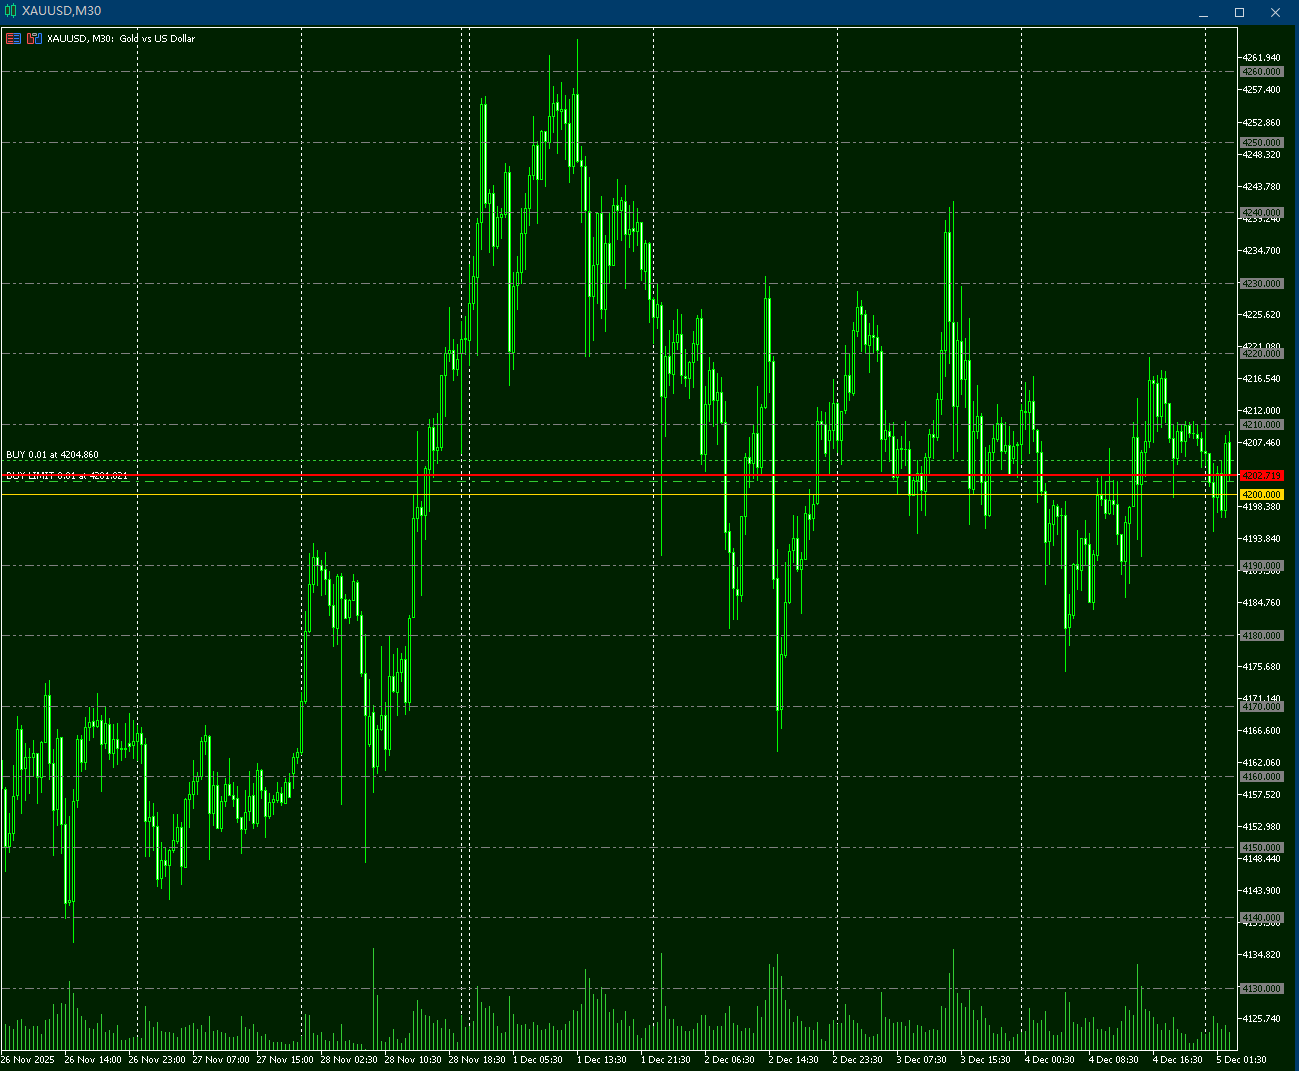Click the 4175.680 price scale value

[1261, 667]
